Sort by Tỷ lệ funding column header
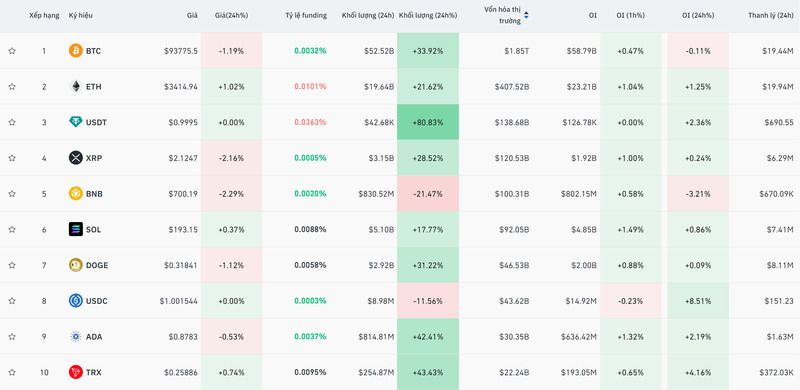This screenshot has height=390, width=800. tap(306, 15)
